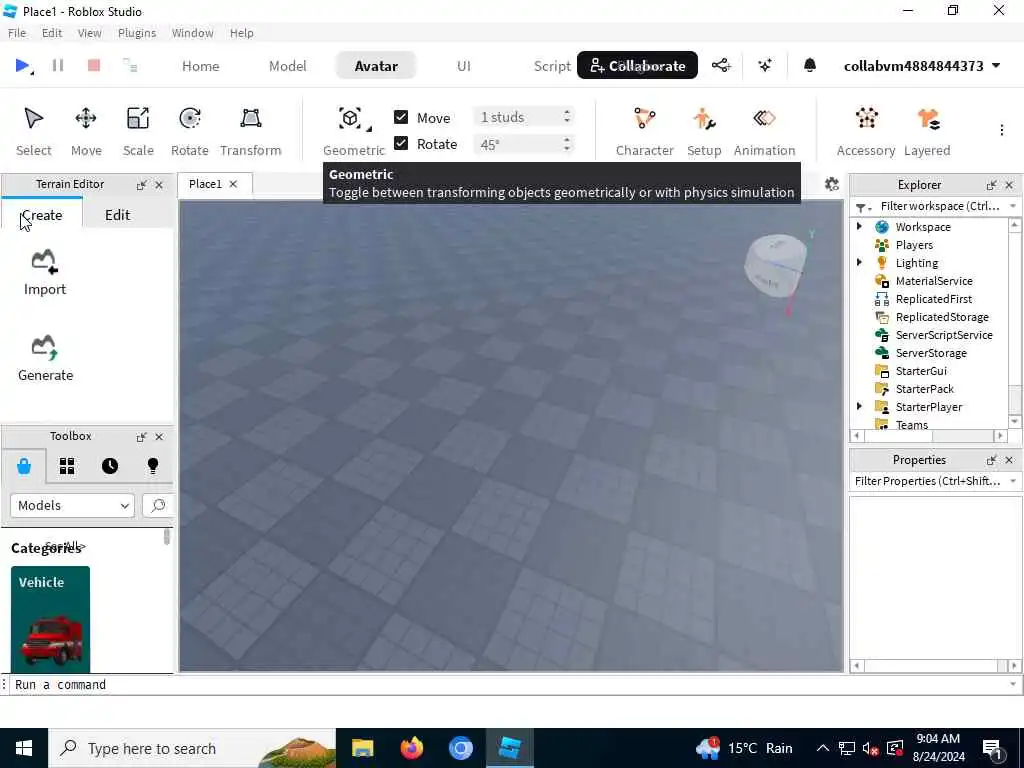Screen dimensions: 1024x768
Task: Uncheck the Move snapping checkbox
Action: pyautogui.click(x=401, y=117)
